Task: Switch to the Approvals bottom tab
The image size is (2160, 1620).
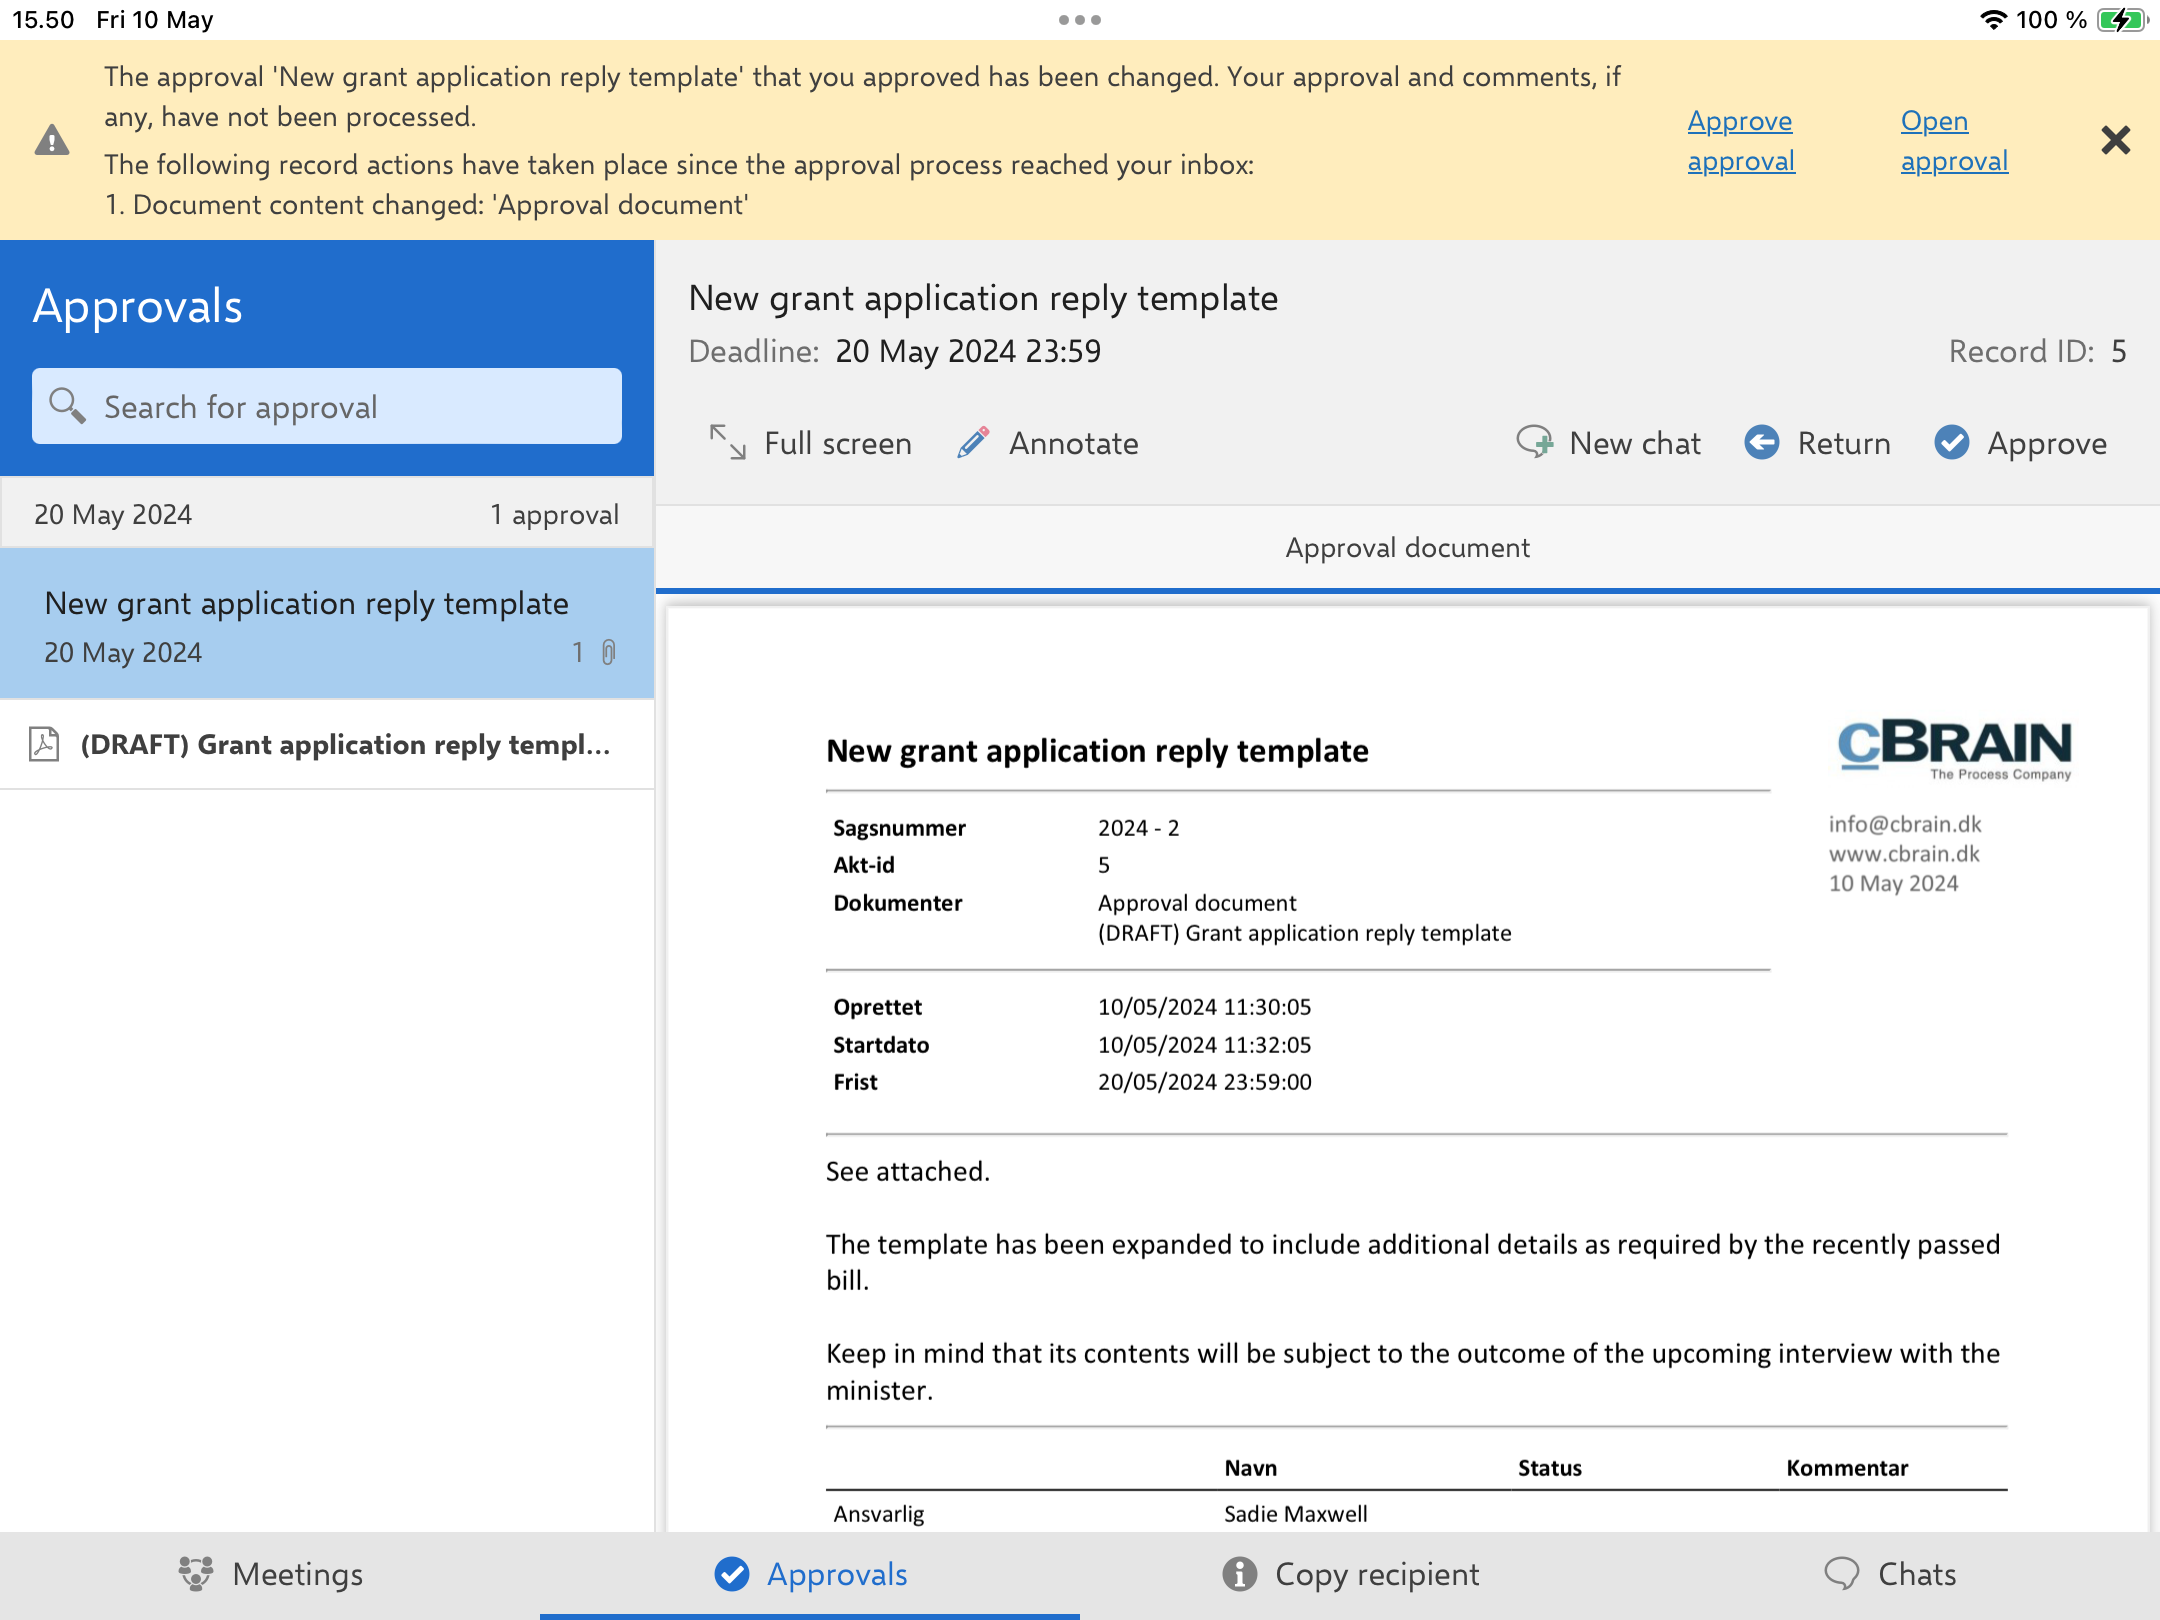Action: pos(810,1574)
